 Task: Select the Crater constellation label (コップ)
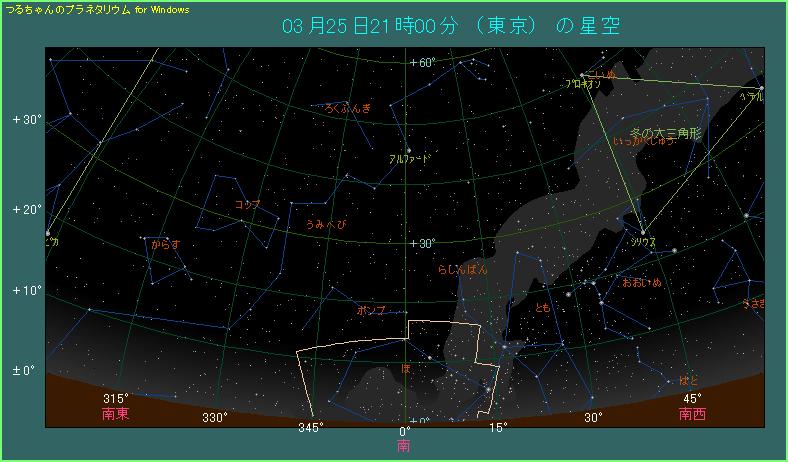pyautogui.click(x=246, y=204)
